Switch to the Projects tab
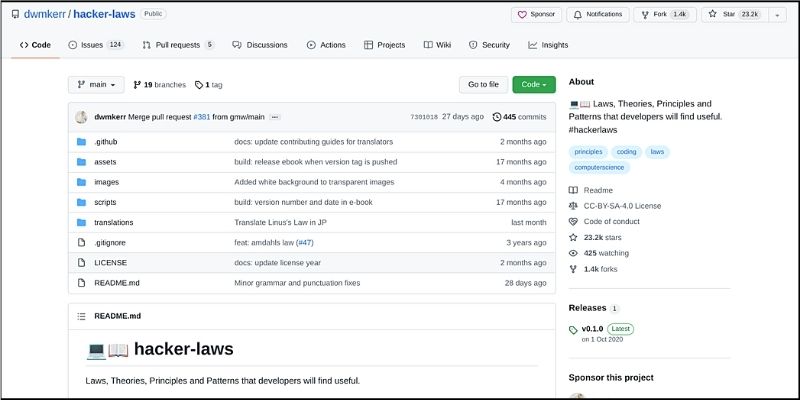This screenshot has width=800, height=400. click(384, 45)
